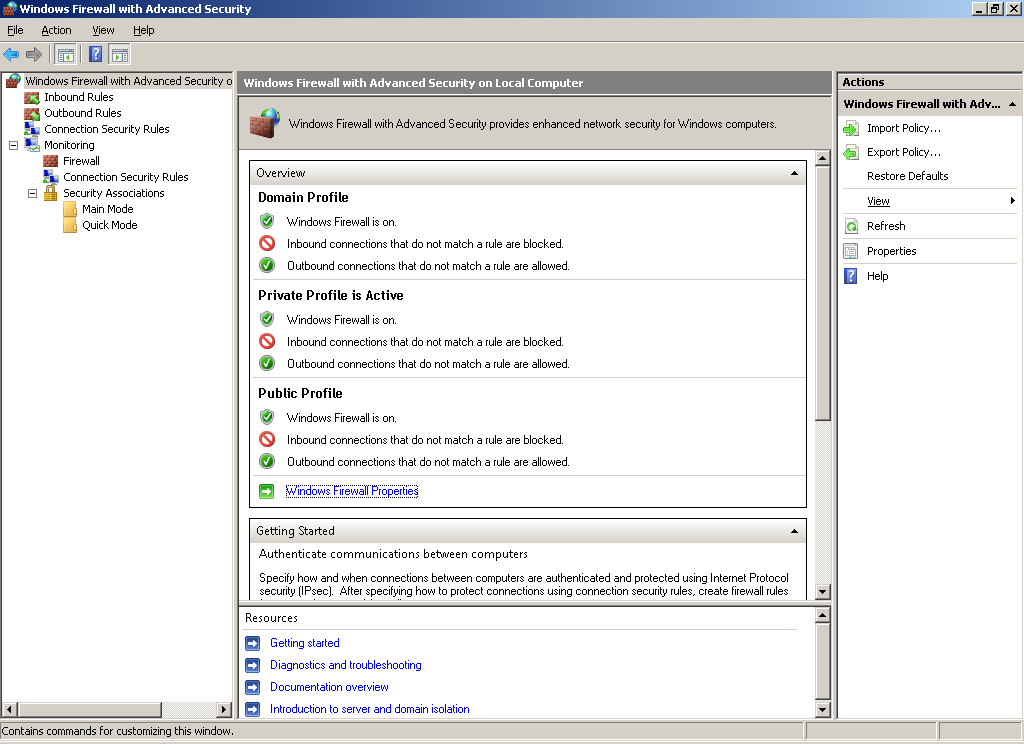Click the application icon in title bar
Viewport: 1024px width, 744px height.
(x=9, y=8)
